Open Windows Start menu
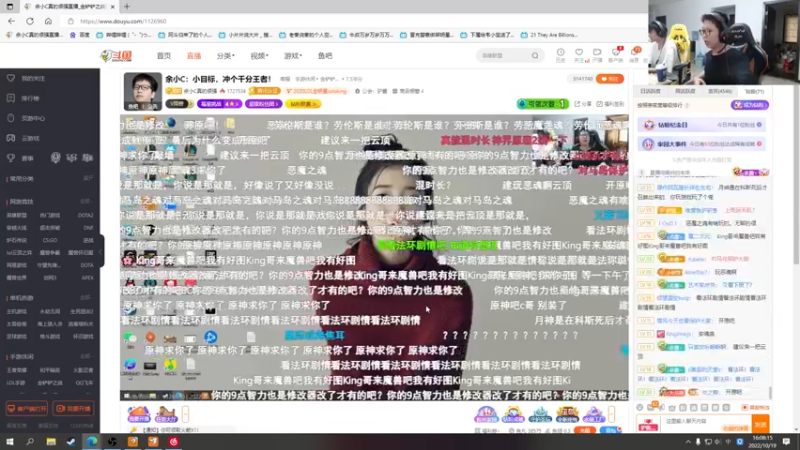 (9, 441)
